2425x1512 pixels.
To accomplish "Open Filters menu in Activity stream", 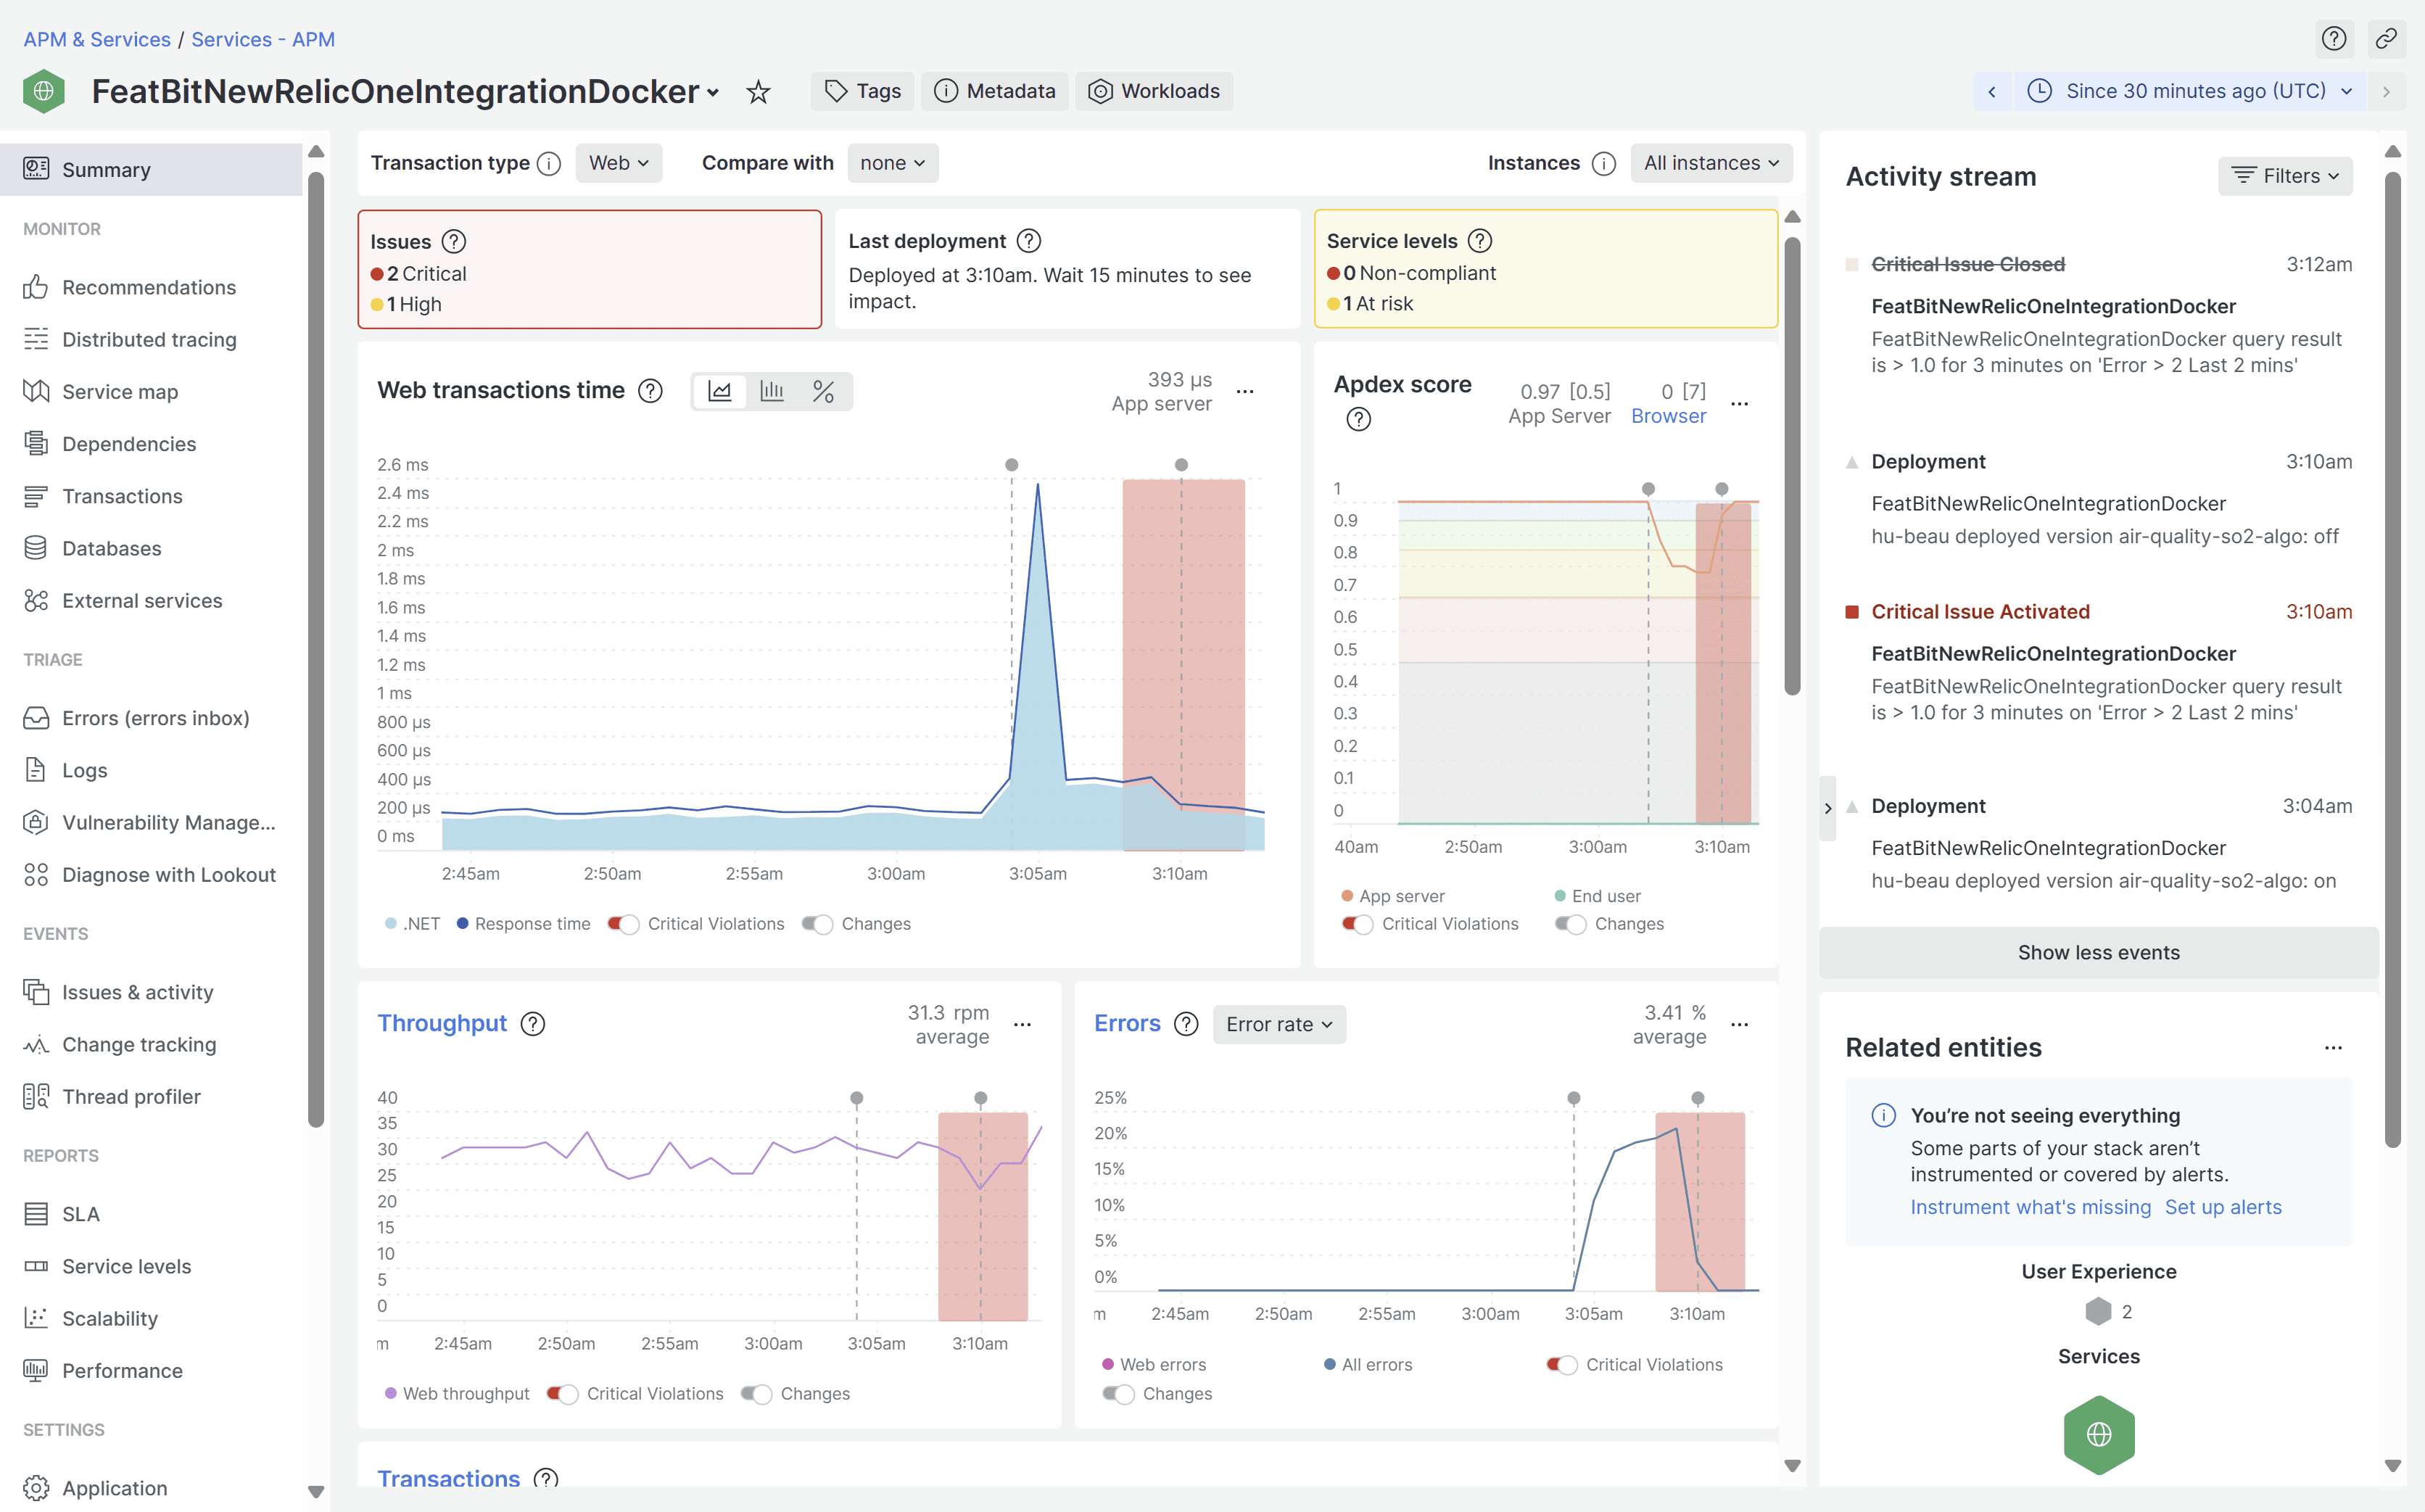I will [2286, 176].
